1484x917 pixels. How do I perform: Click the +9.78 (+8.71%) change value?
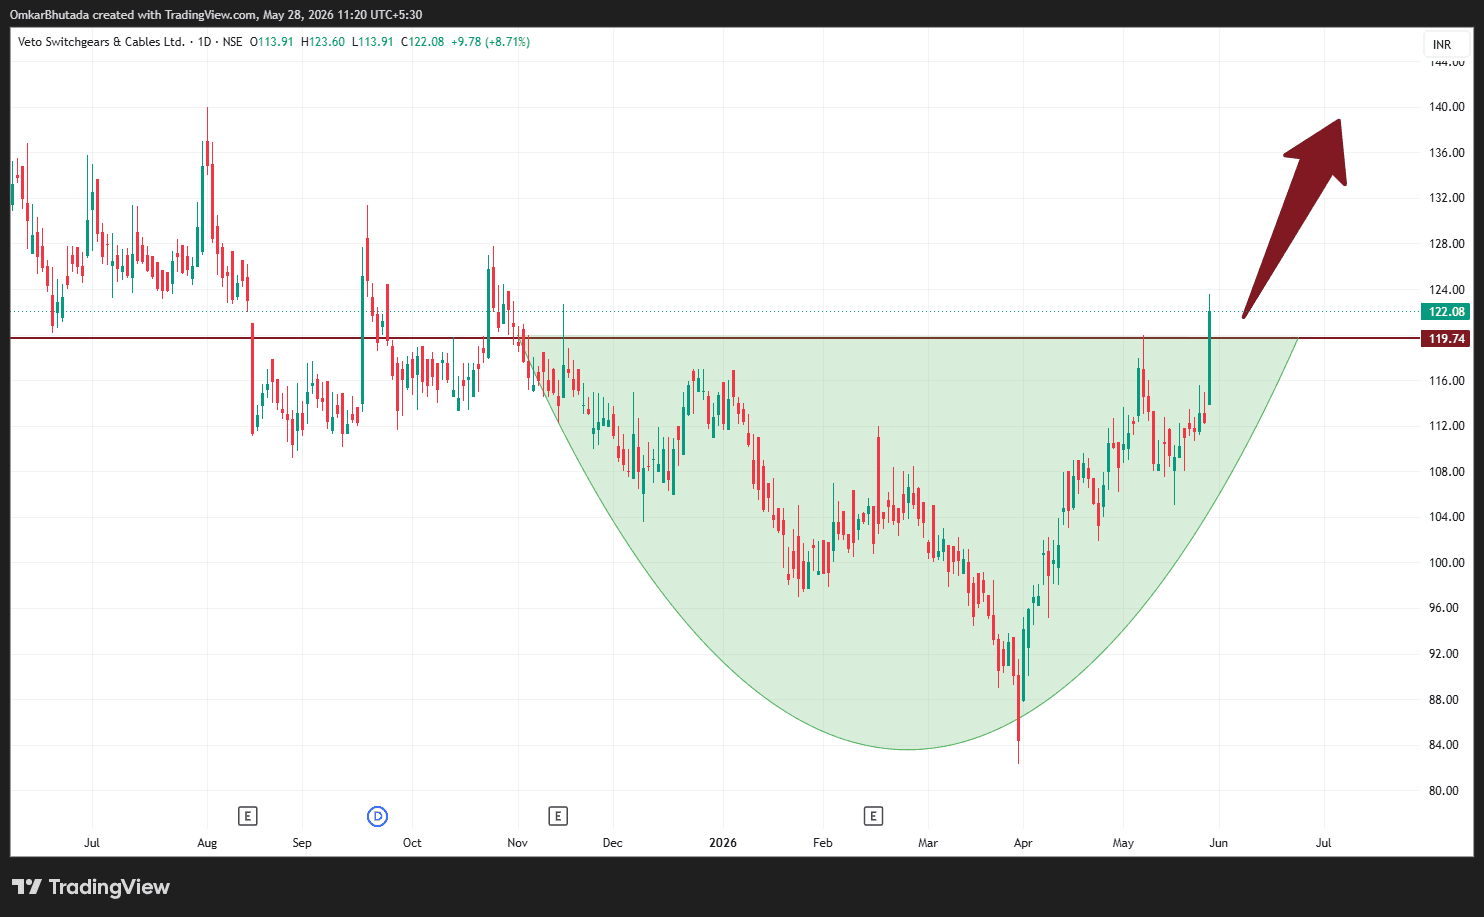[490, 42]
